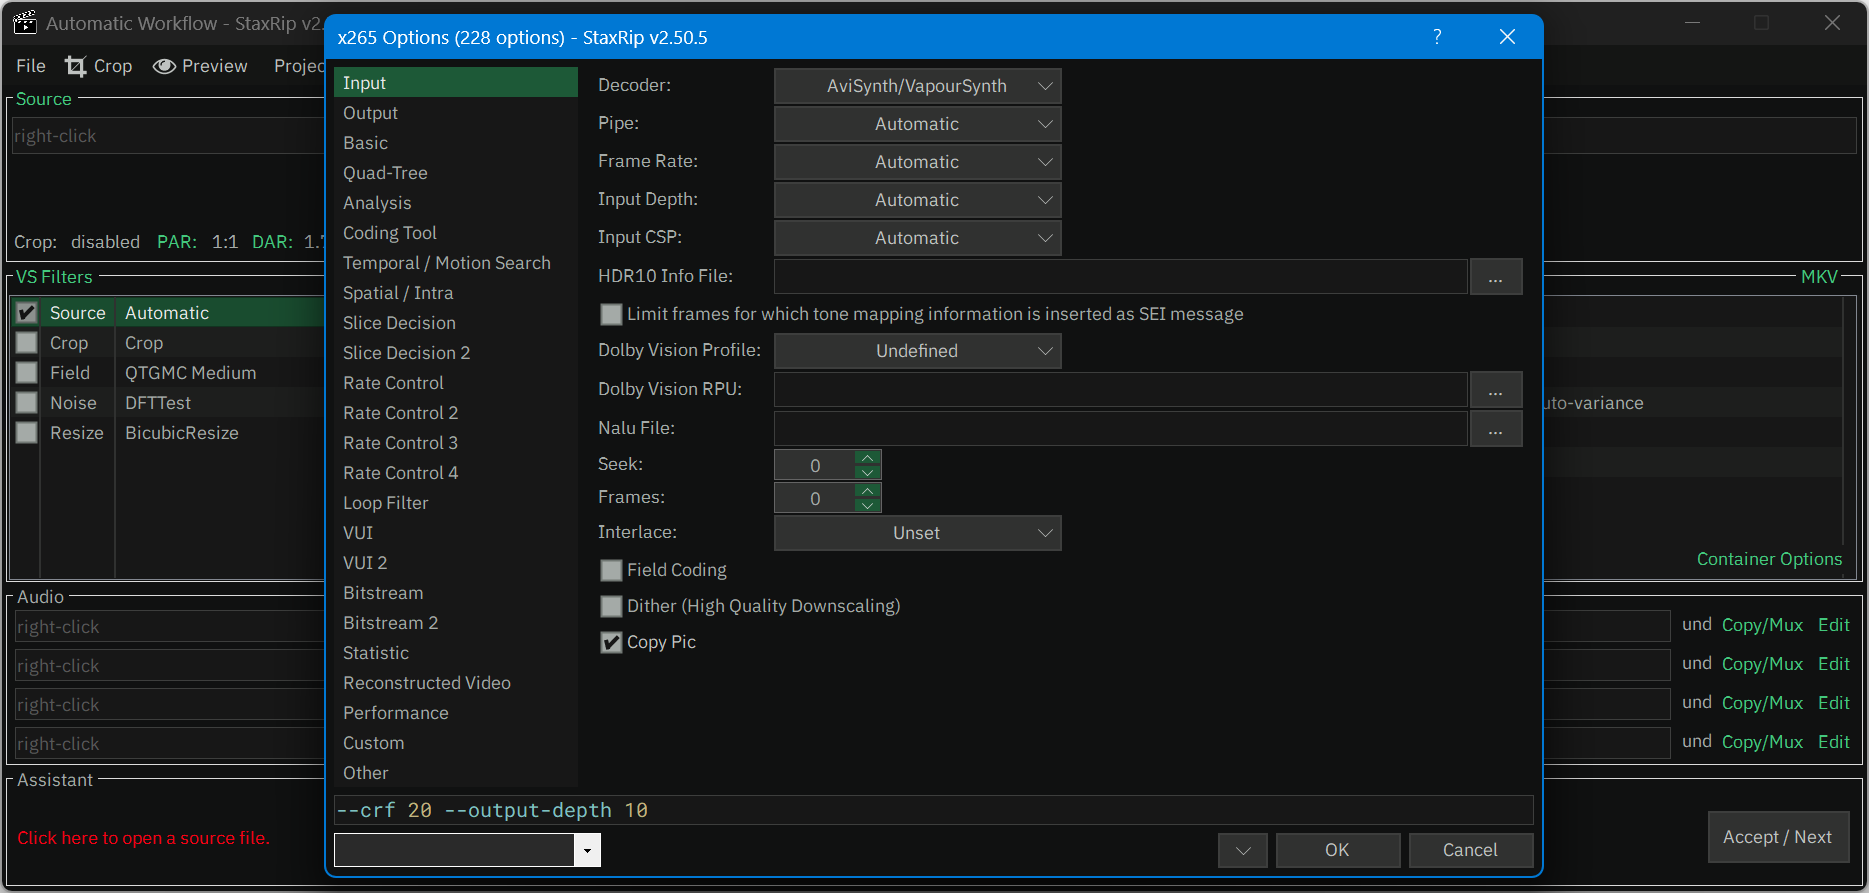Enable the Field Coding checkbox
The width and height of the screenshot is (1869, 893).
[x=611, y=570]
